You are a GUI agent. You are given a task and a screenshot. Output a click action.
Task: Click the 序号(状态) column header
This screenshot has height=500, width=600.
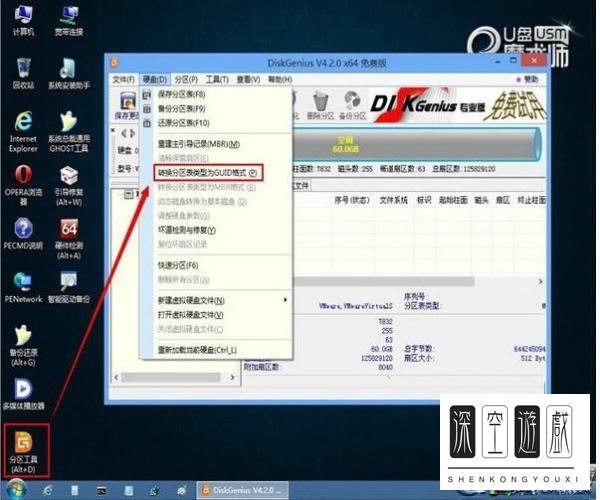352,200
